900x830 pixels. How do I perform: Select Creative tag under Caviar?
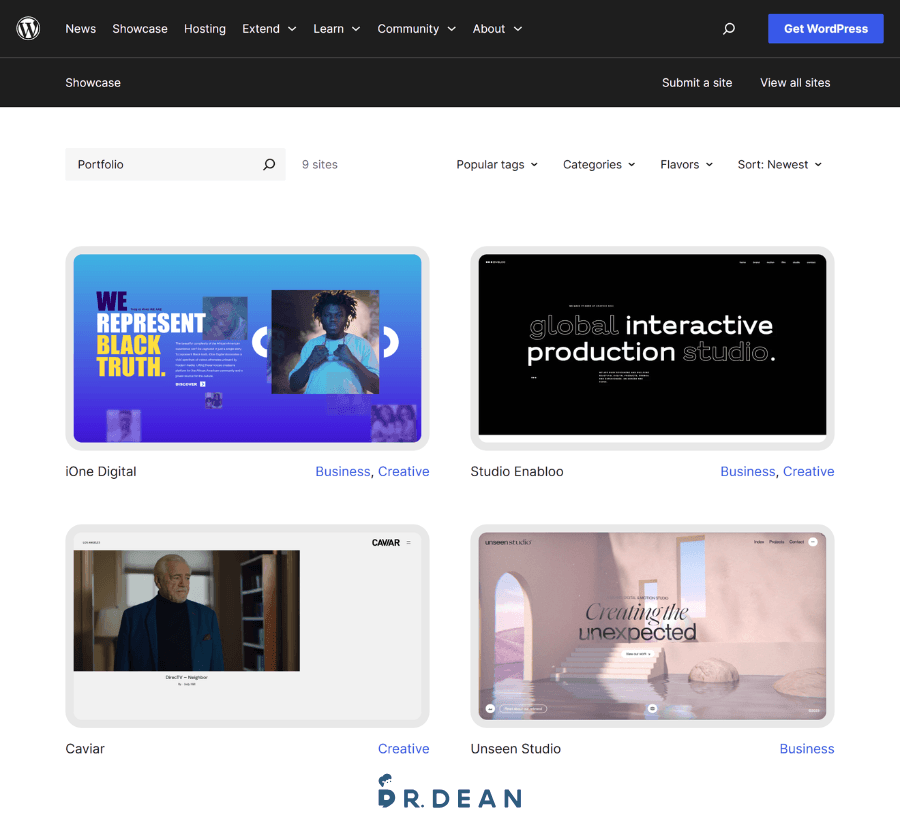click(x=404, y=748)
